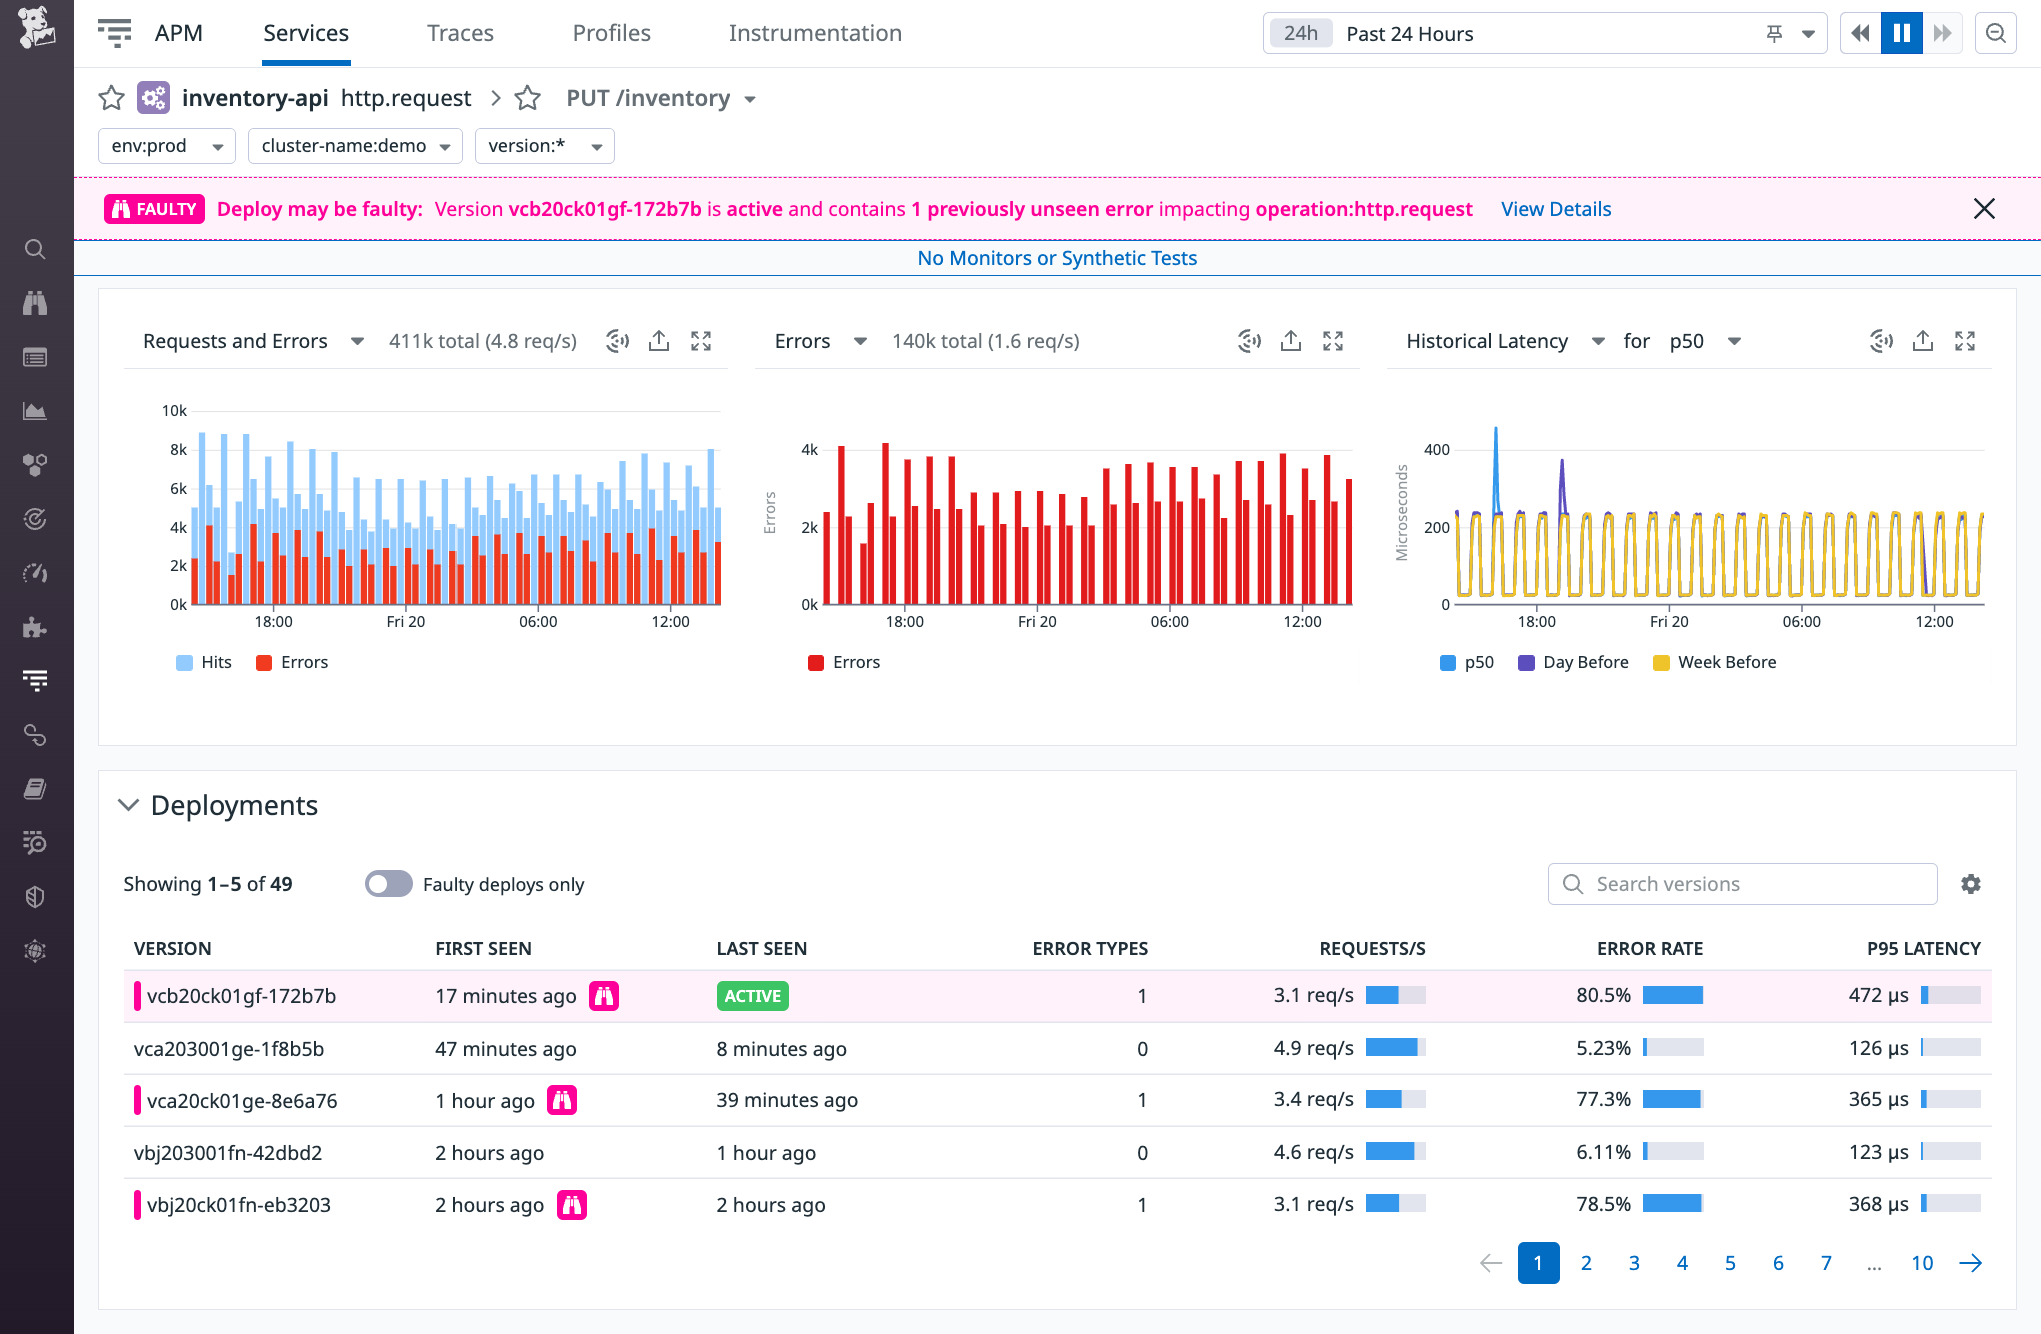Open Watchdog from the left sidebar
Screen dimensions: 2041x1334
[36, 303]
